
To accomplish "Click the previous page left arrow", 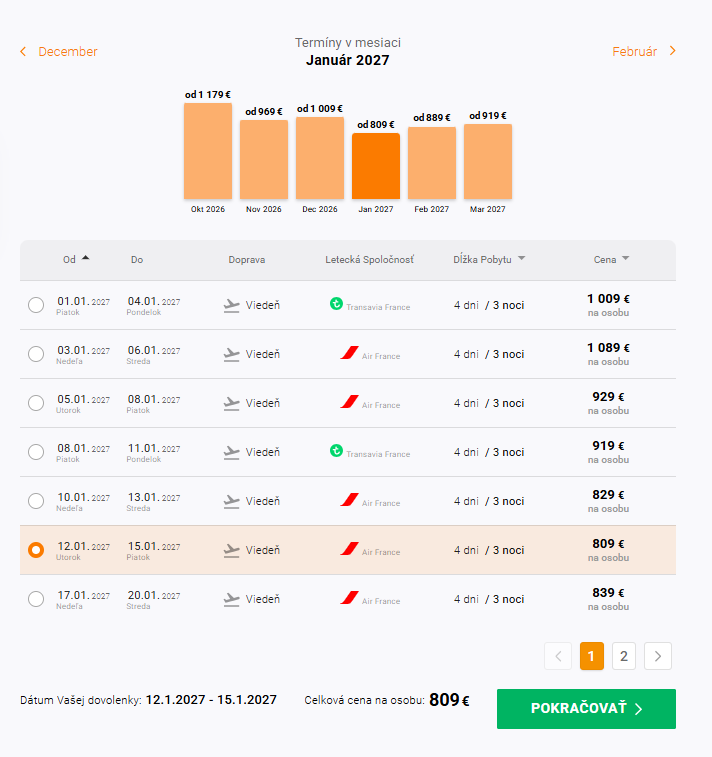I will click(558, 656).
